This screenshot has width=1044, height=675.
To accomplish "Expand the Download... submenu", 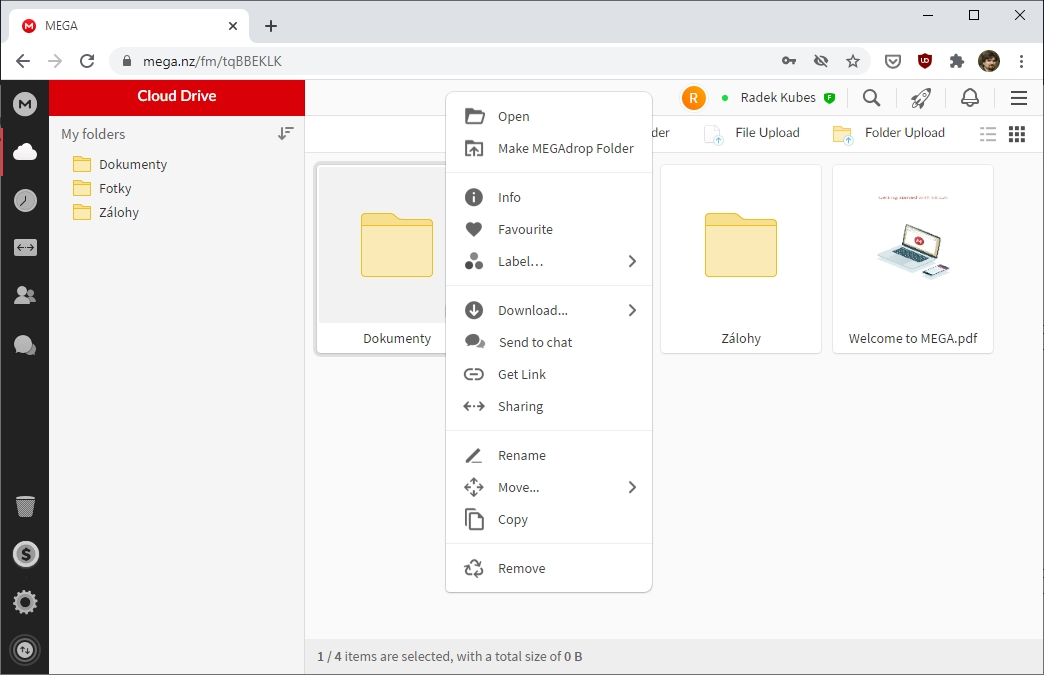I will [x=549, y=310].
